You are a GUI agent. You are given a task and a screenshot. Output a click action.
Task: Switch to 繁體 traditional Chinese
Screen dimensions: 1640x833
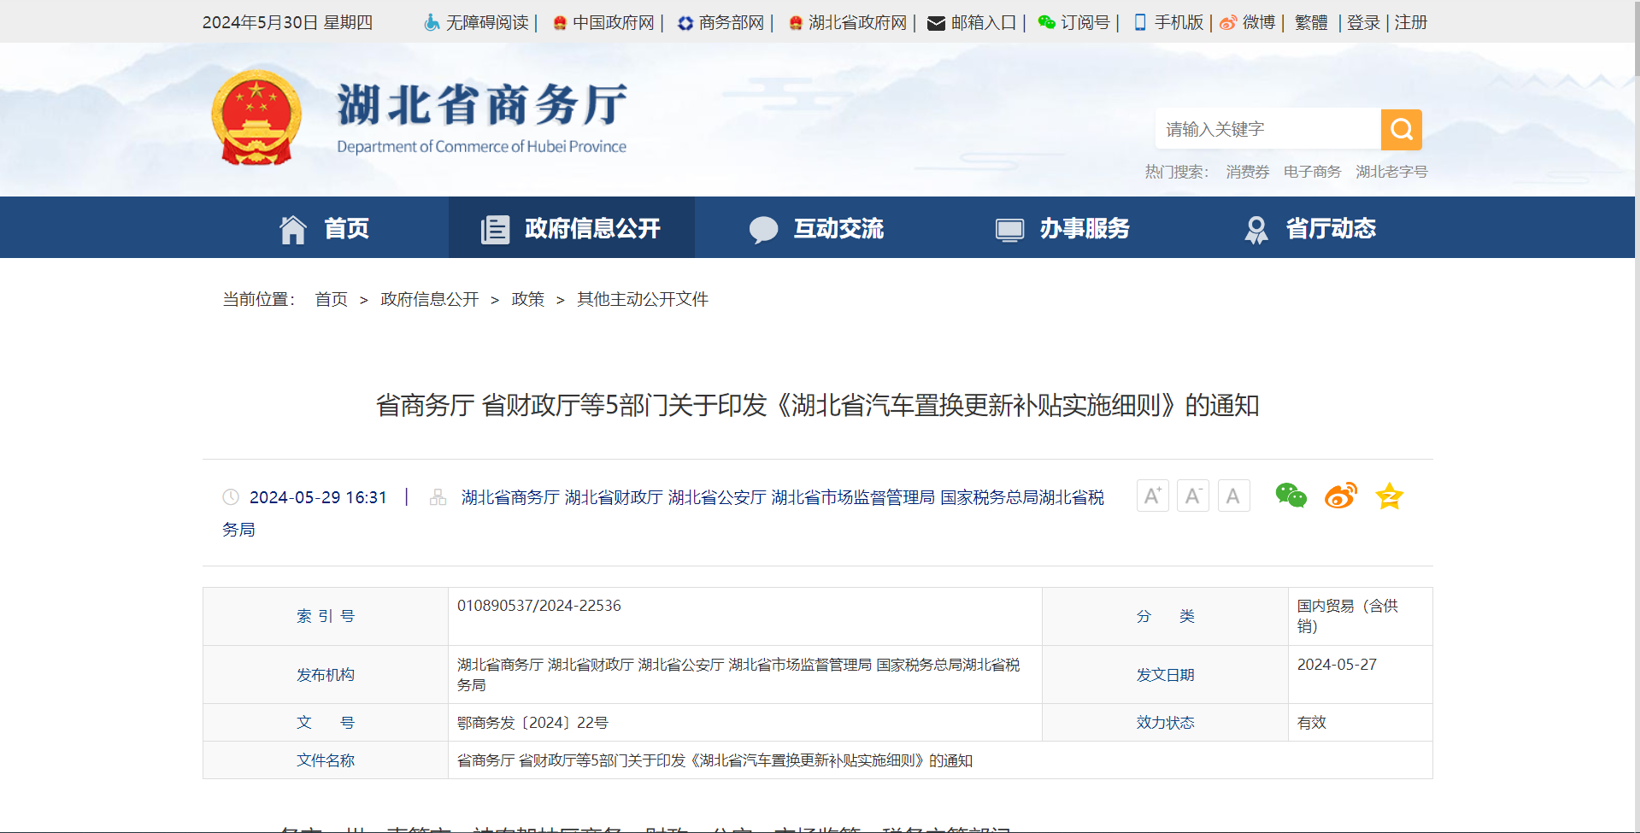[1311, 22]
